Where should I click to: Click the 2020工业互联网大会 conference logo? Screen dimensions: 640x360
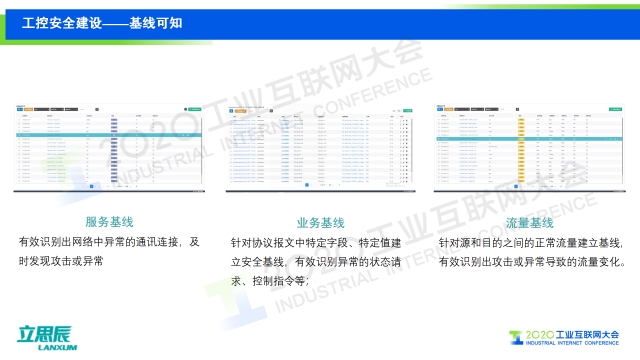point(564,338)
